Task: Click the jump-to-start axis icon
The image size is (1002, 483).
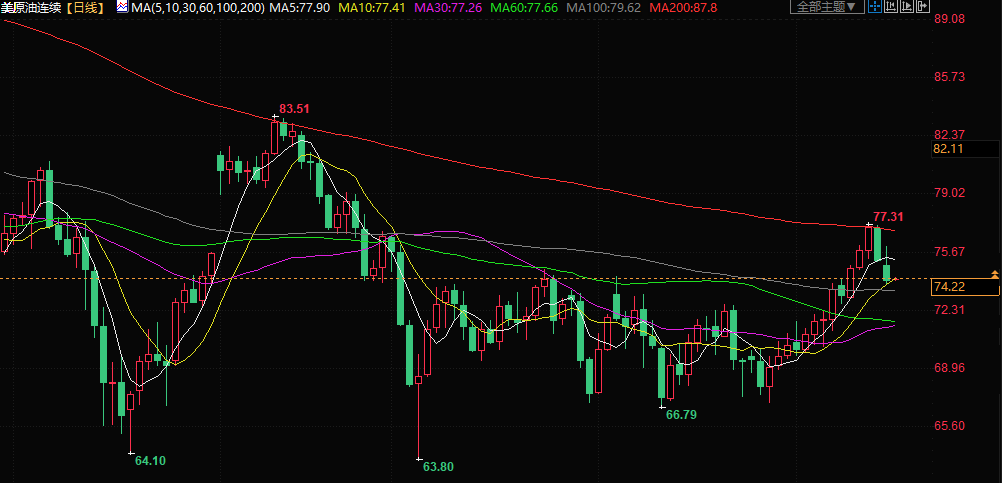Action: click(x=891, y=6)
